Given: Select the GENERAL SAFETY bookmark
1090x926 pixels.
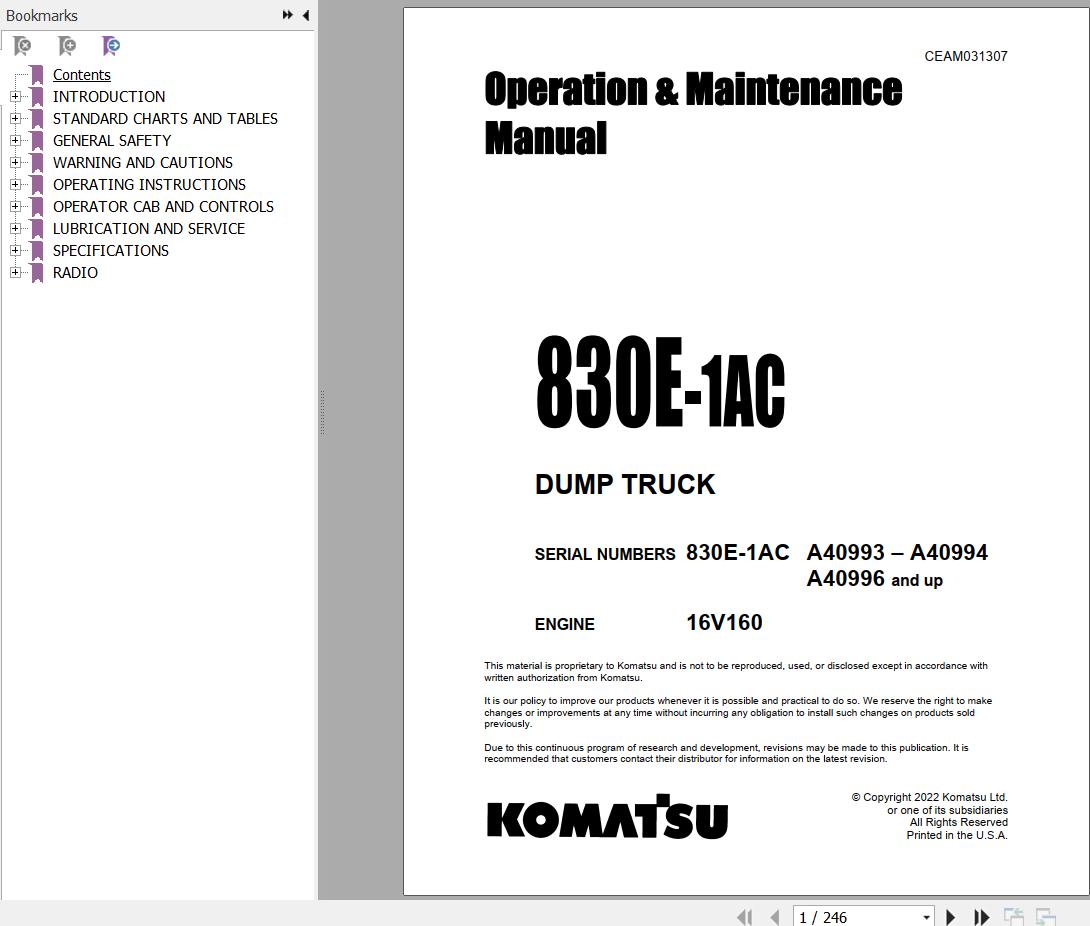Looking at the screenshot, I should pos(112,141).
